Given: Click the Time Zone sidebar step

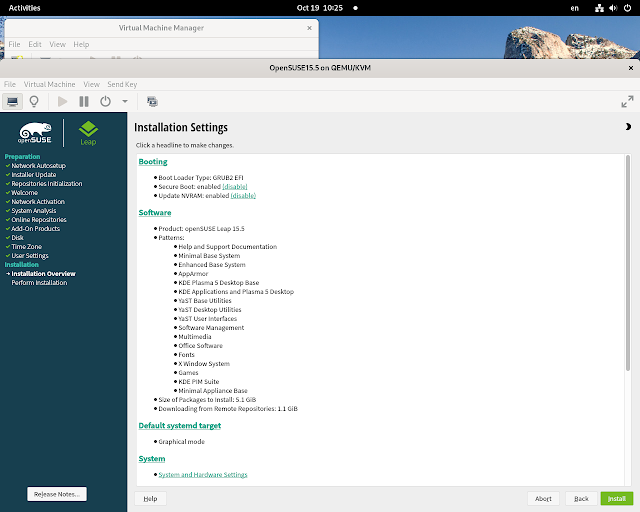Looking at the screenshot, I should pyautogui.click(x=27, y=247).
